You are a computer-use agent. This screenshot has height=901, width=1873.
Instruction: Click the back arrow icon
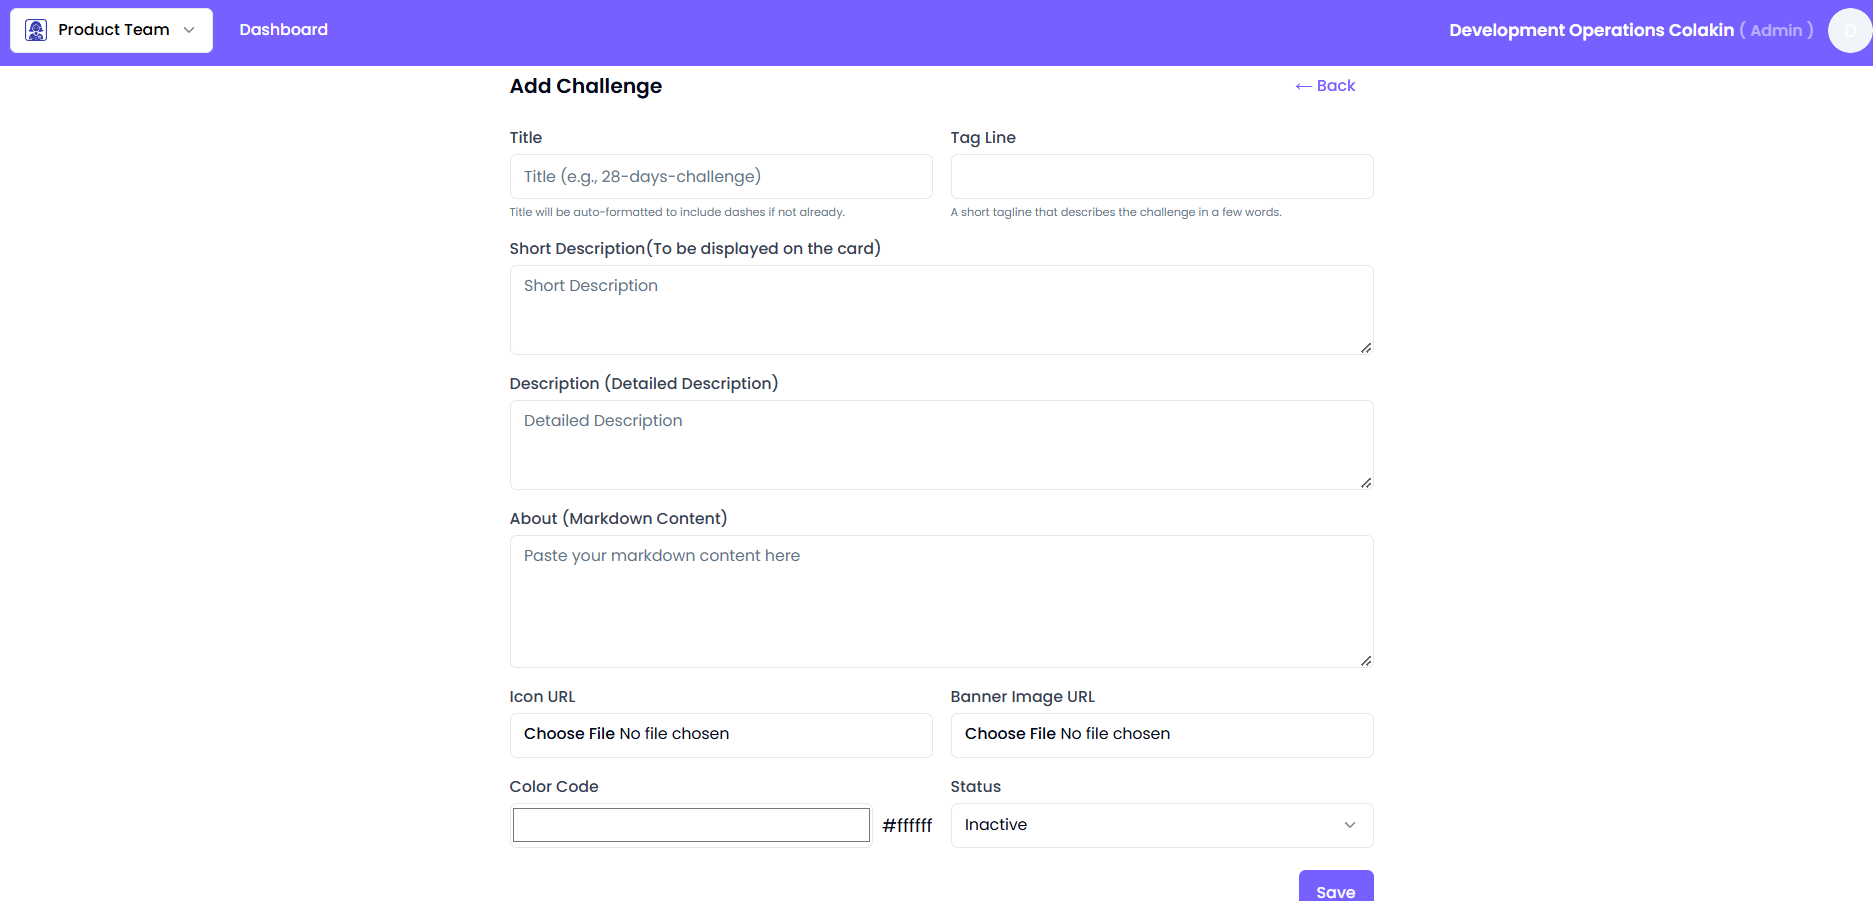click(x=1303, y=87)
